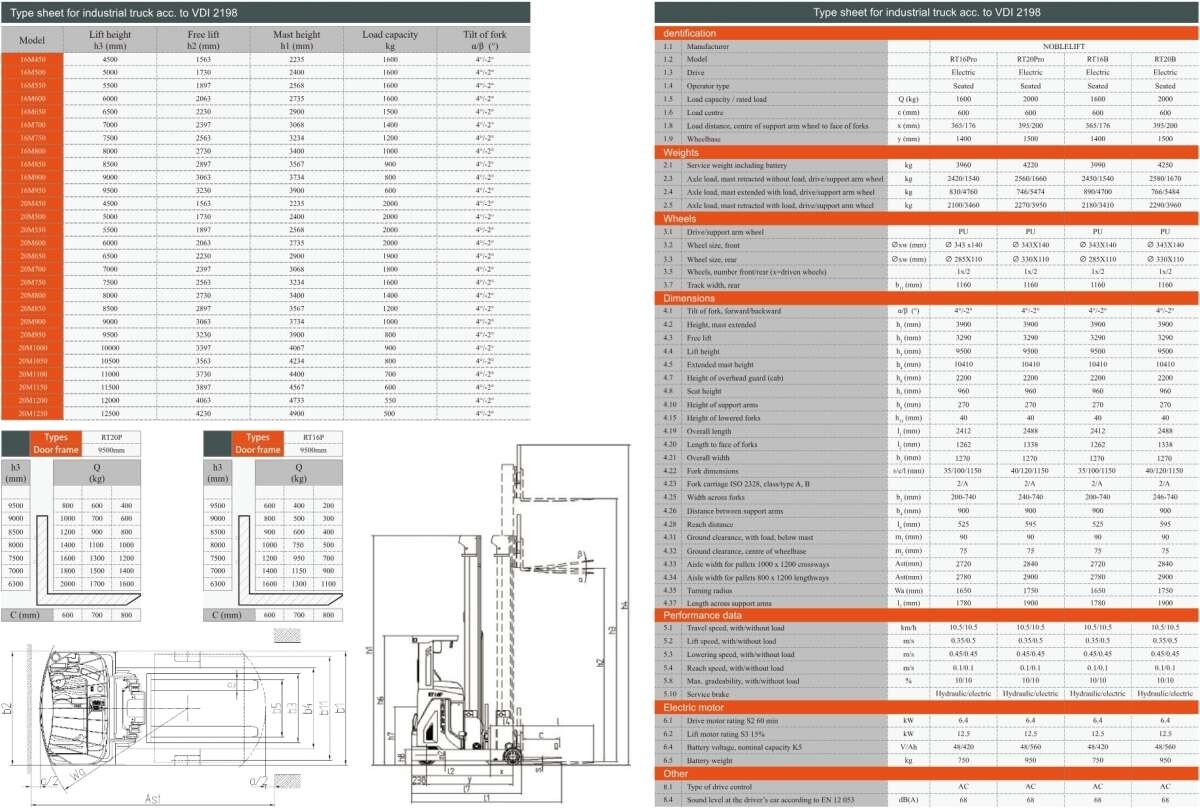Select the Weights section header
Image resolution: width=1200 pixels, height=810 pixels.
[x=682, y=152]
